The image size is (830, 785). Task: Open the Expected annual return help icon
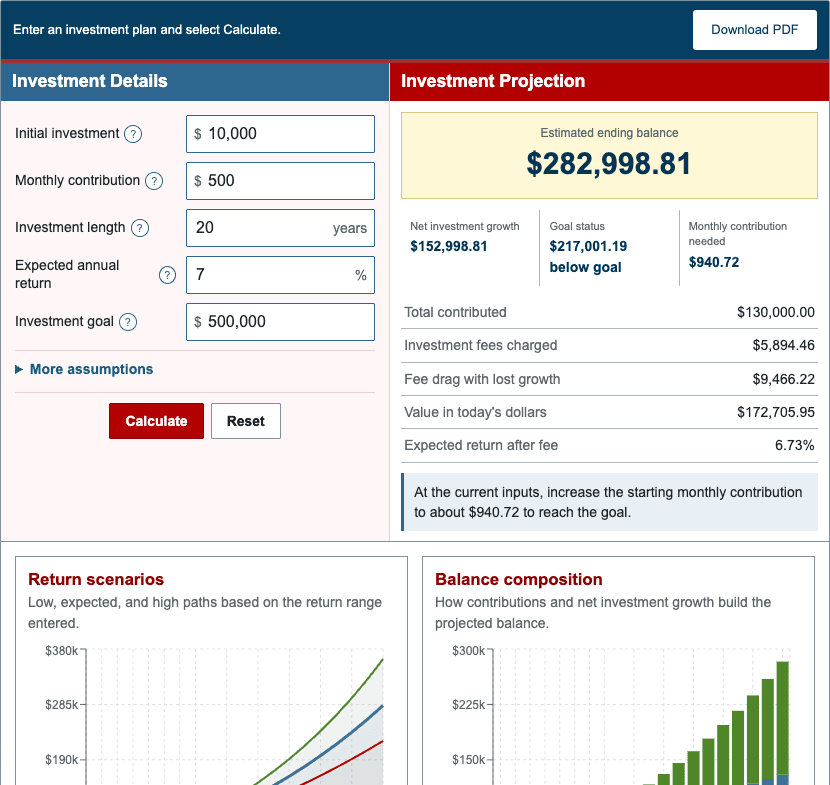pos(167,275)
